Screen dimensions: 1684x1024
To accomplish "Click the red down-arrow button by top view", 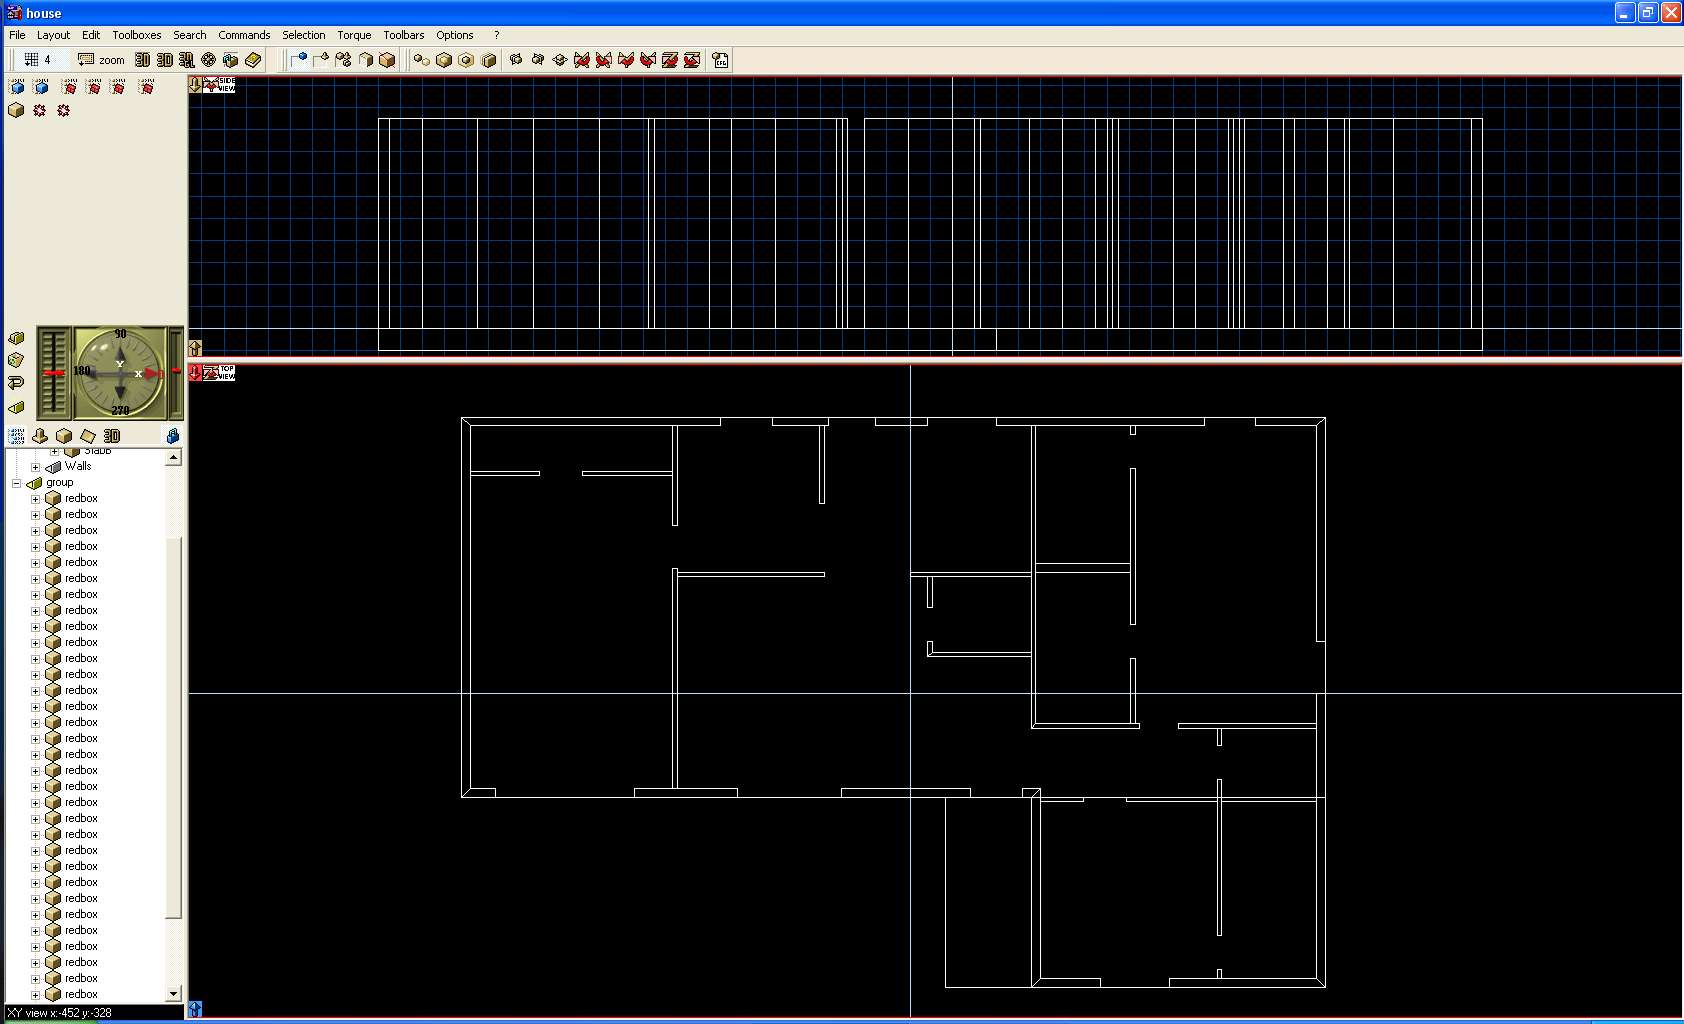I will click(x=195, y=372).
